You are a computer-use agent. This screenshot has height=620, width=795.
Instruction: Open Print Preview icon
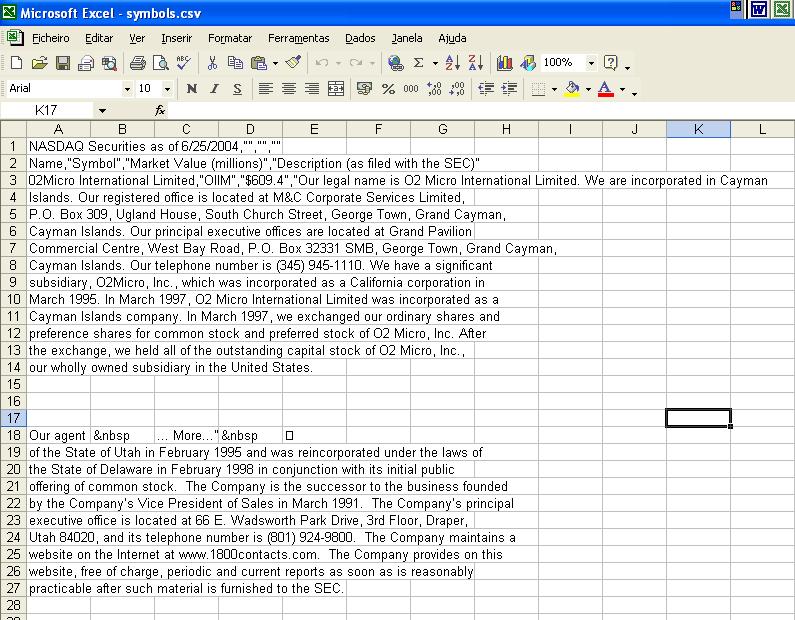(x=161, y=63)
